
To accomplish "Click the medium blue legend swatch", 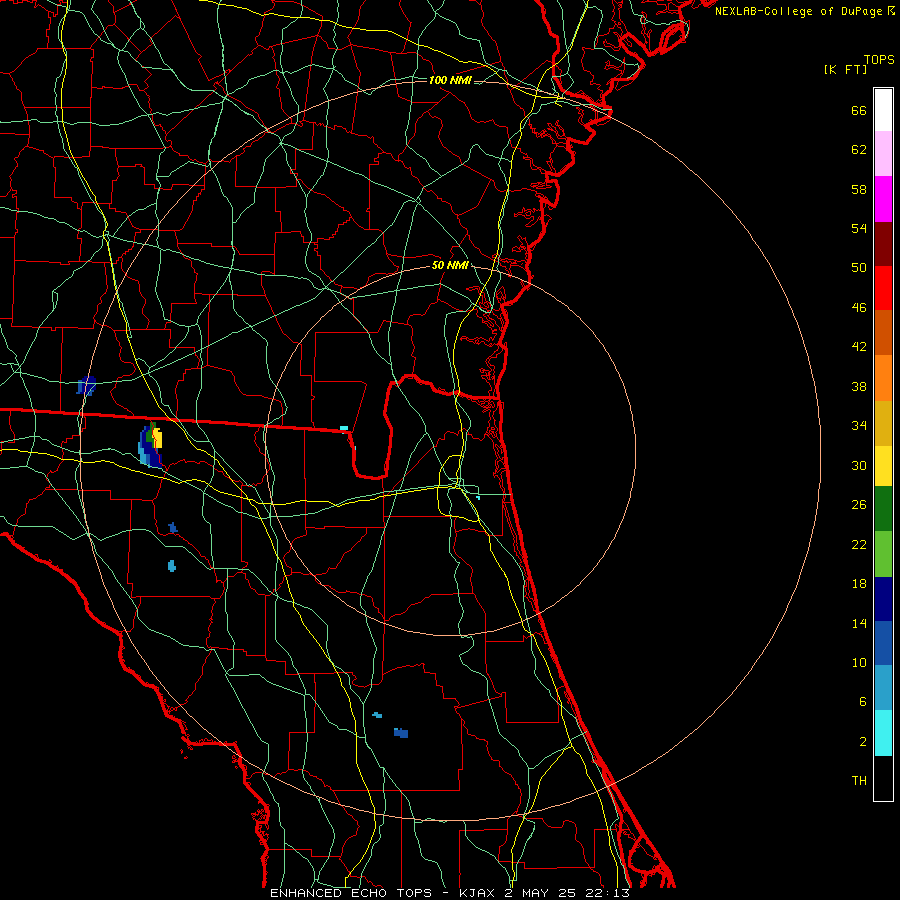I will [x=883, y=643].
